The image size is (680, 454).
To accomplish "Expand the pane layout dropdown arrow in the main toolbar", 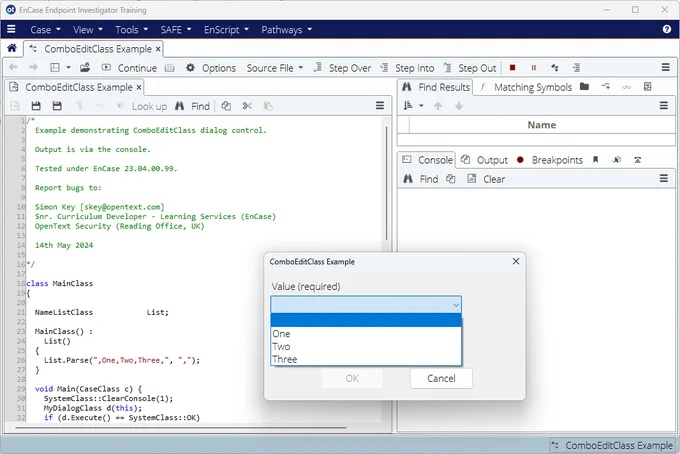I will 69,68.
